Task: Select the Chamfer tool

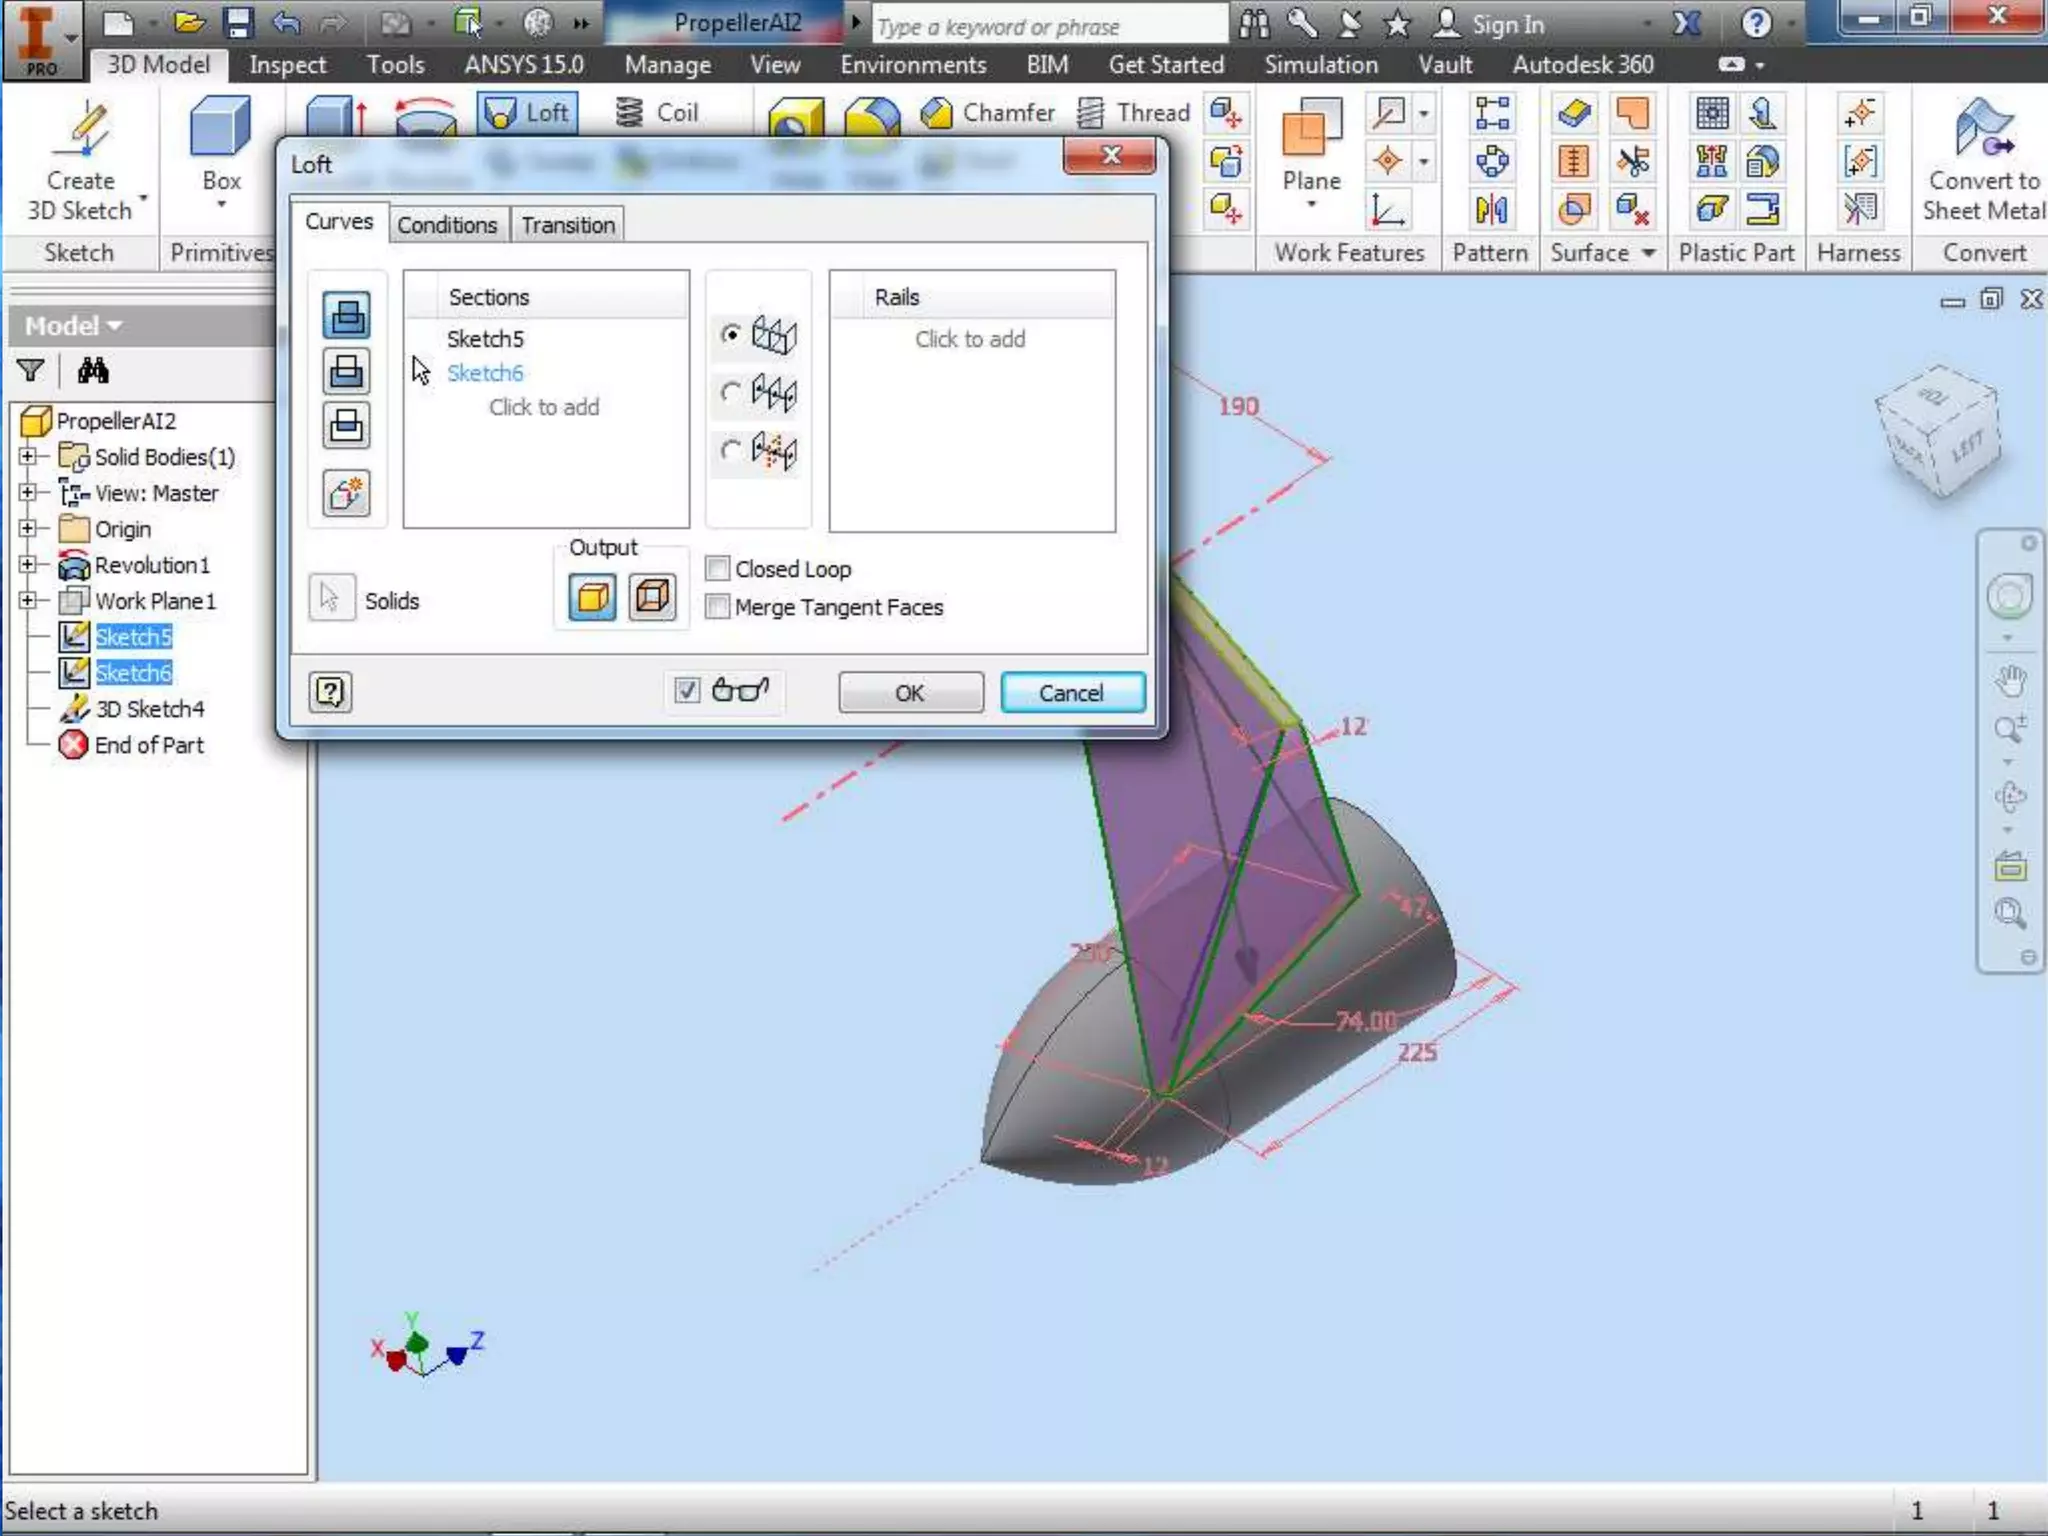Action: click(x=988, y=113)
